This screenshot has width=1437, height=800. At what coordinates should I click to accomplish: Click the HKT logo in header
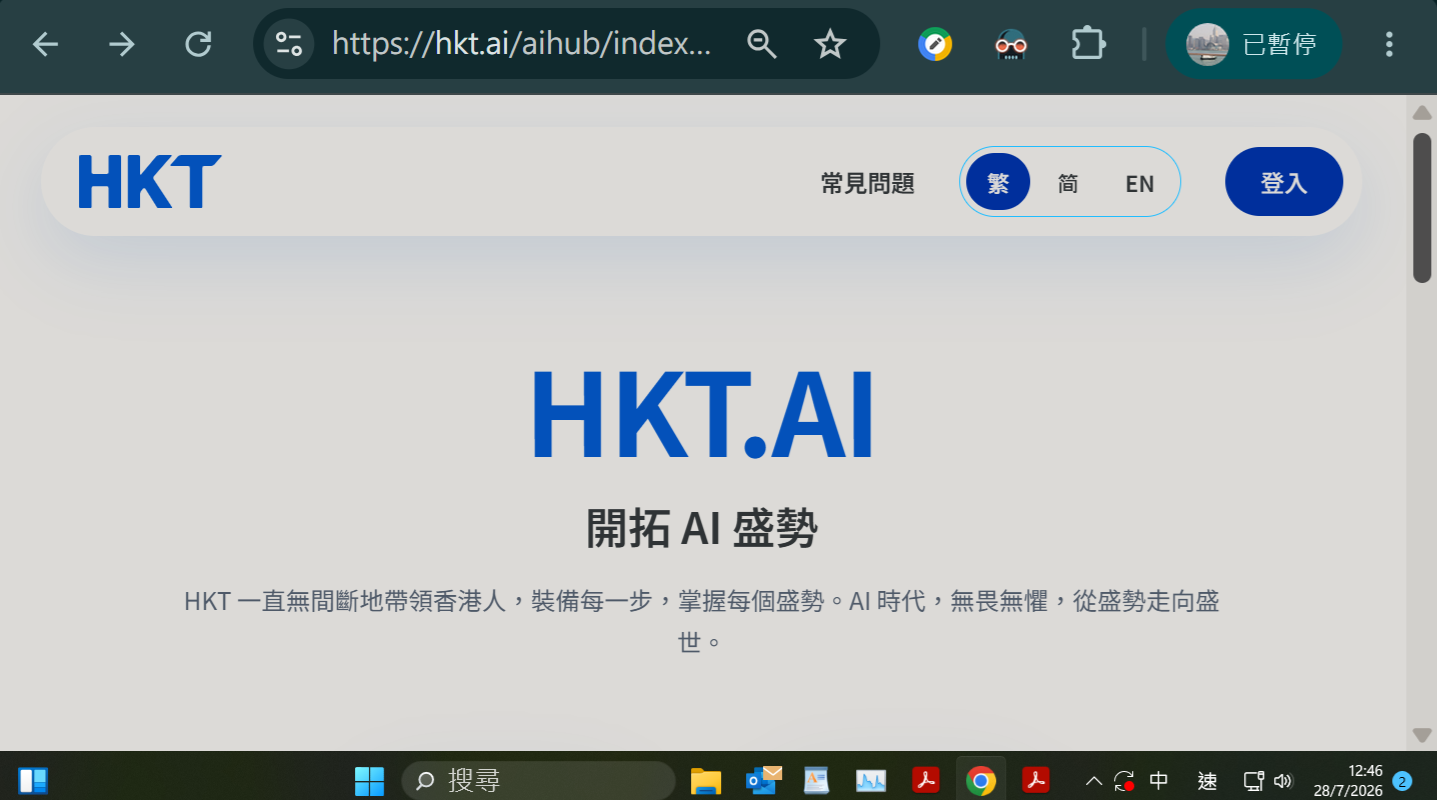click(150, 182)
